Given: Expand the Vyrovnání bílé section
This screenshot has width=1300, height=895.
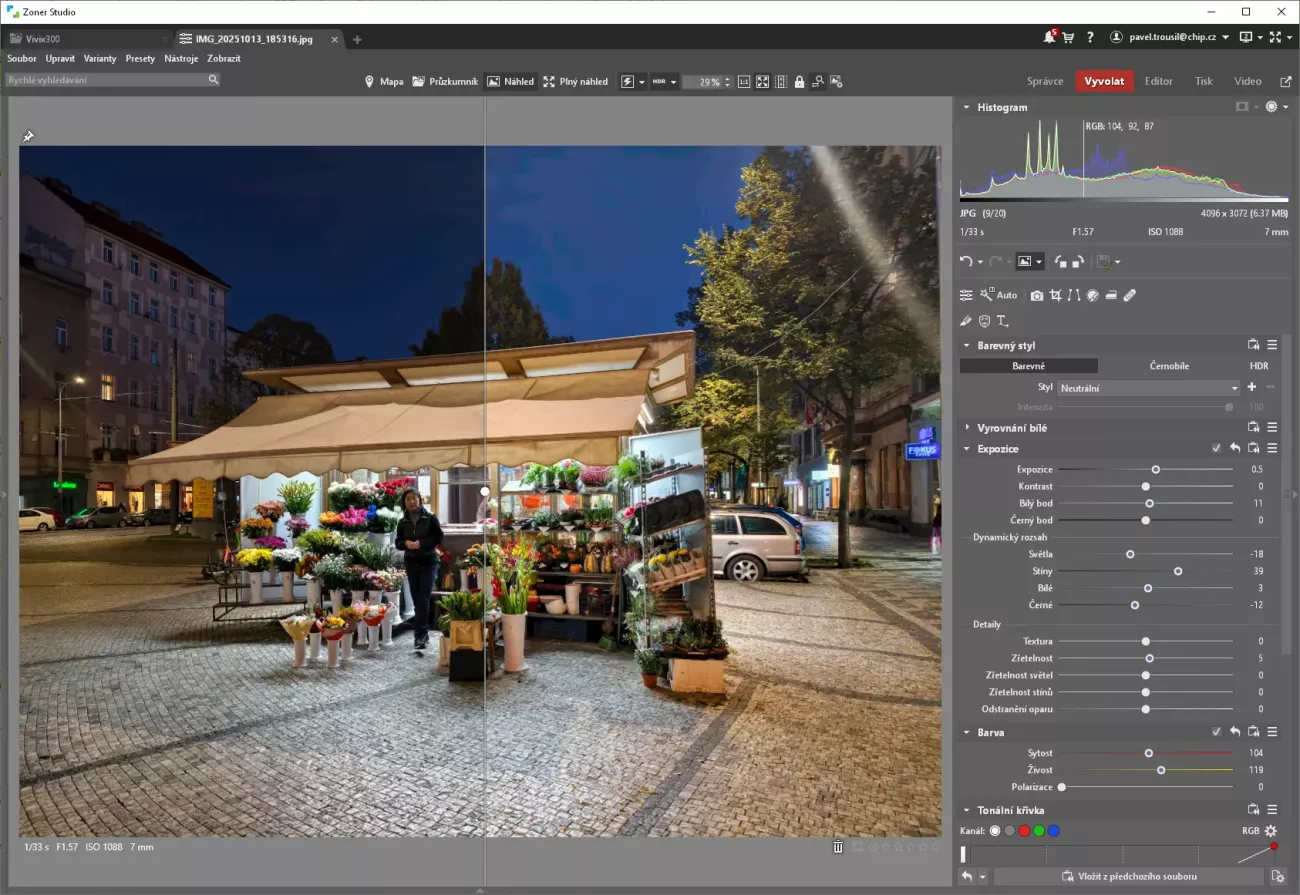Looking at the screenshot, I should click(x=1011, y=427).
